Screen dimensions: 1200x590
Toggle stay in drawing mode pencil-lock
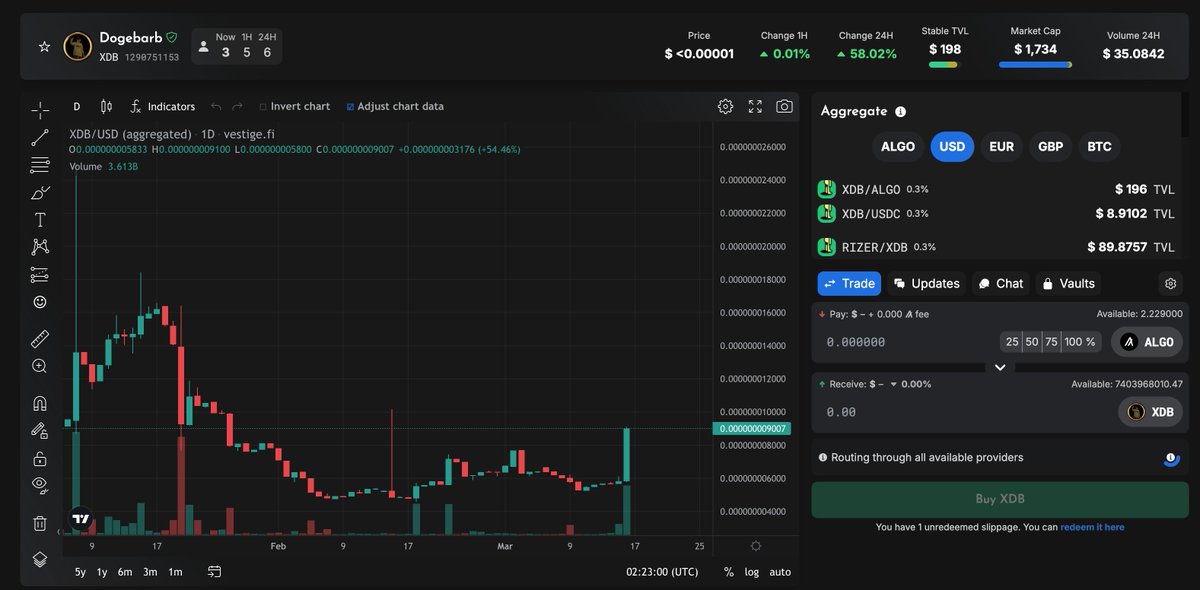(40, 430)
